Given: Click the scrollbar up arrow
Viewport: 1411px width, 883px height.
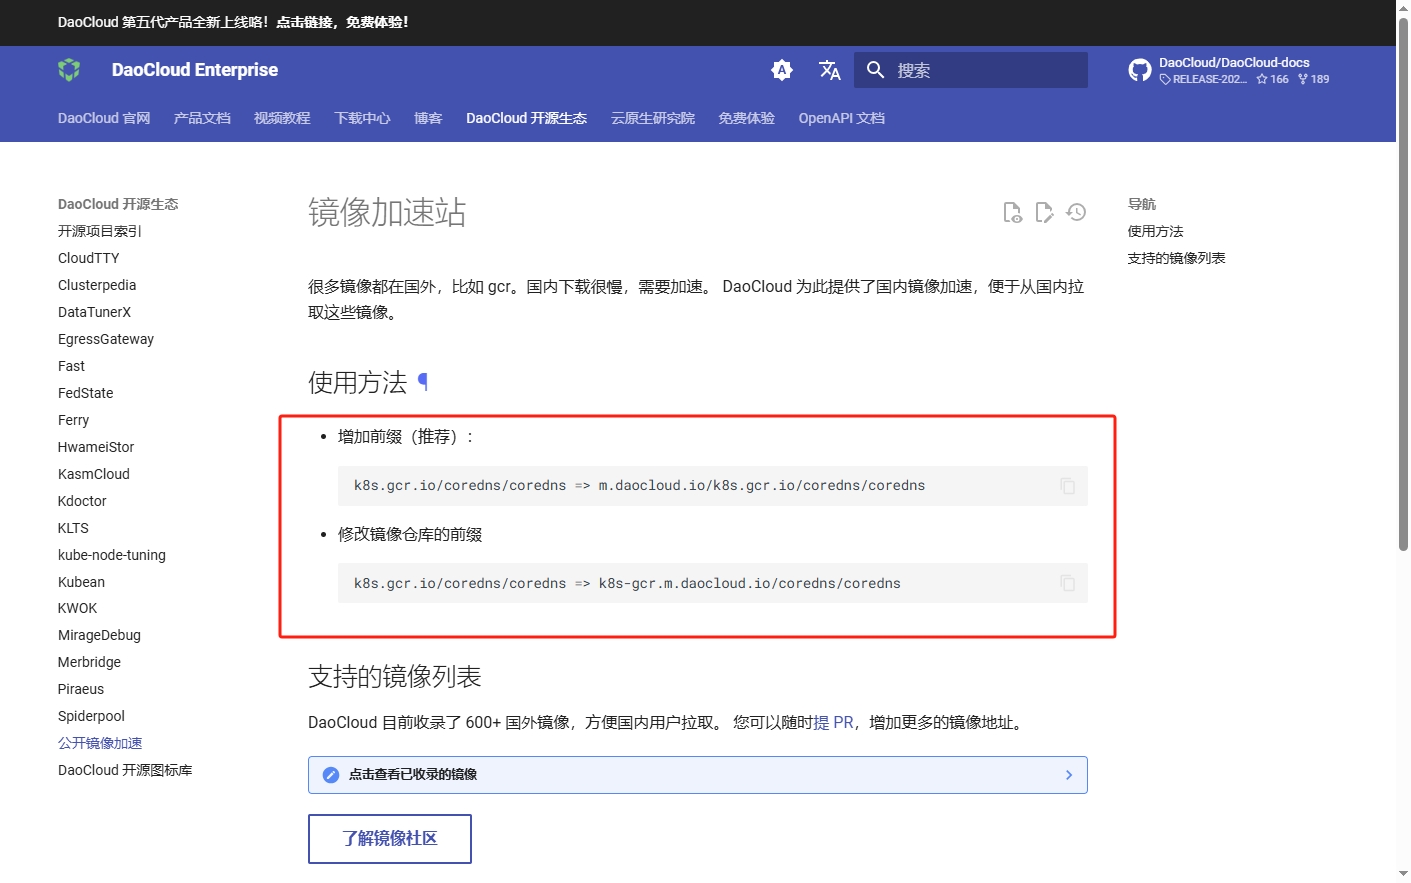Looking at the screenshot, I should click(x=1403, y=8).
